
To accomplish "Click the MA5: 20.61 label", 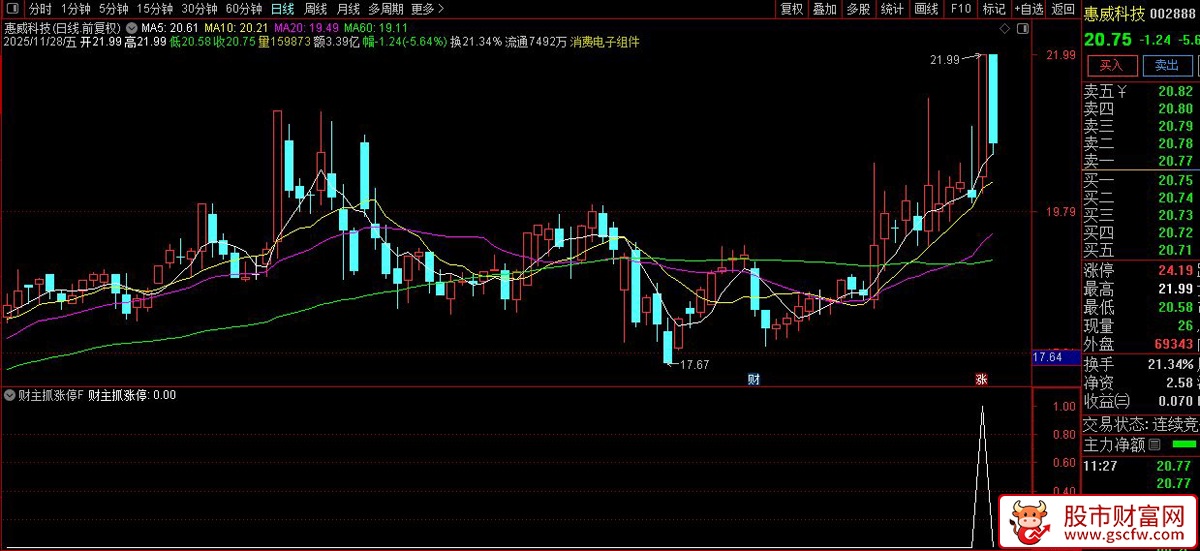I will (169, 27).
